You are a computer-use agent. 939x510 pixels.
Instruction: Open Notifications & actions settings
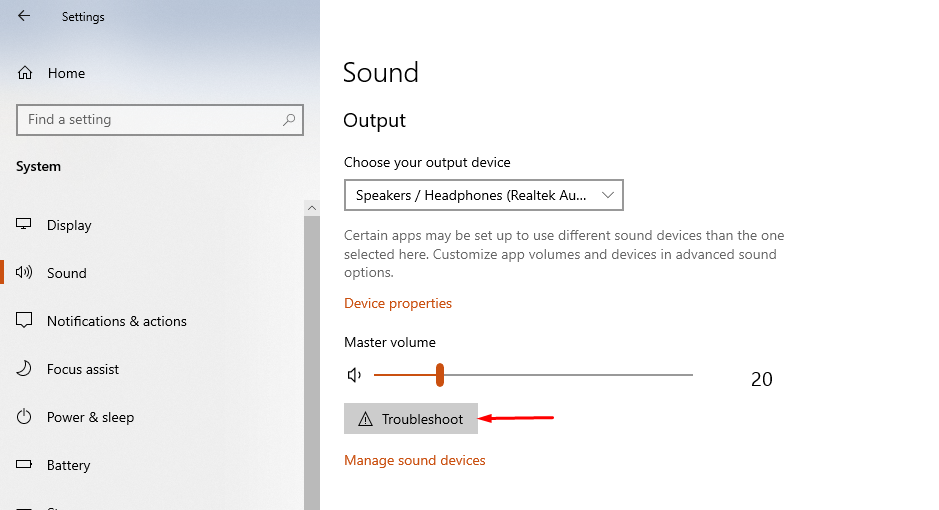pyautogui.click(x=117, y=321)
